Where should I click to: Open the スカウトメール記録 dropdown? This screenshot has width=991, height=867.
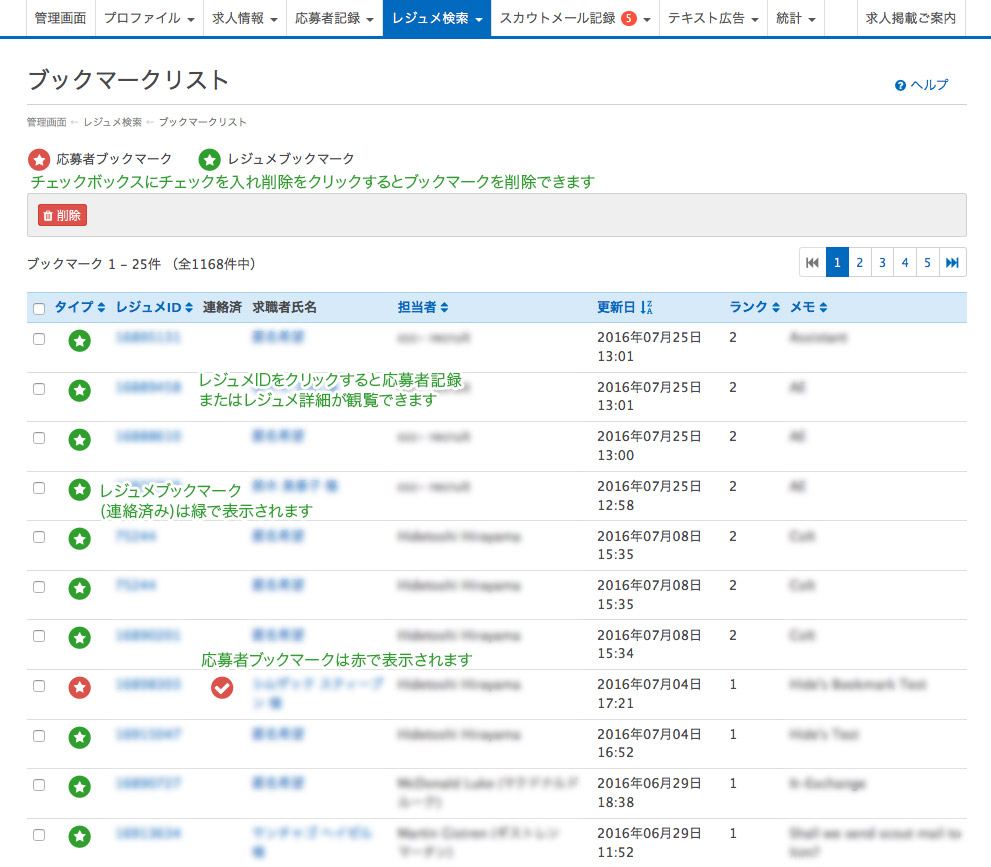pyautogui.click(x=574, y=18)
